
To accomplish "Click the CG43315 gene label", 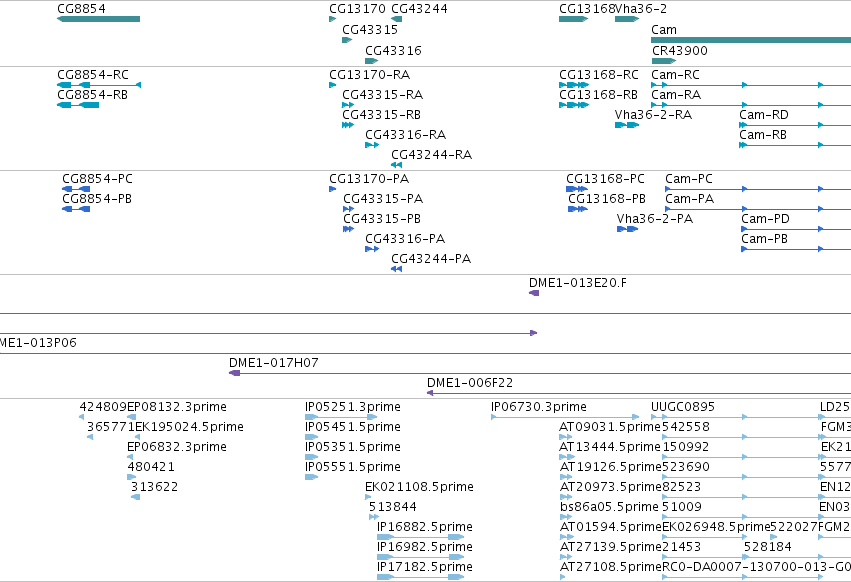I will pyautogui.click(x=370, y=29).
